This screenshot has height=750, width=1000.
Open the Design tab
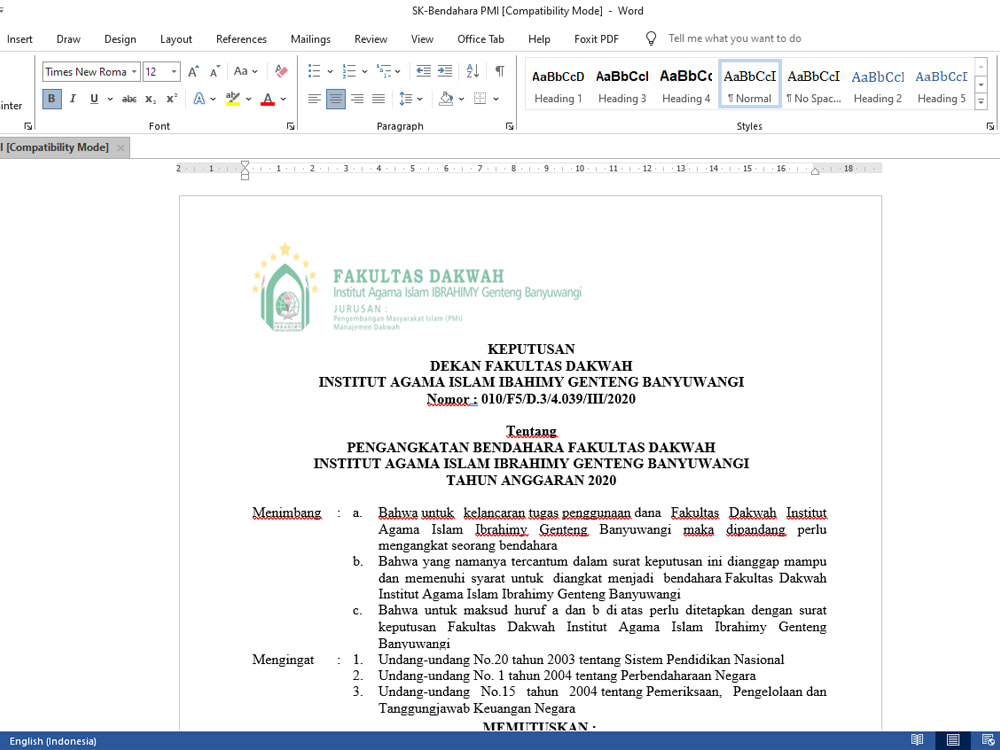click(x=120, y=39)
